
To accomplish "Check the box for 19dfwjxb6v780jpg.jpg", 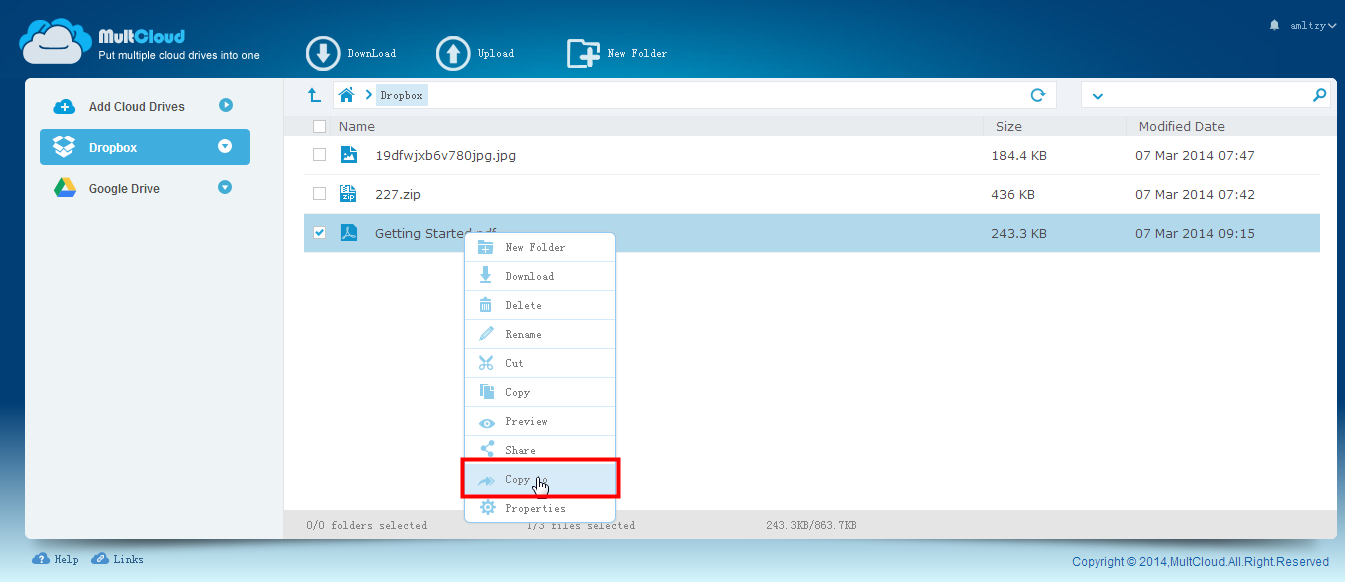I will (319, 155).
